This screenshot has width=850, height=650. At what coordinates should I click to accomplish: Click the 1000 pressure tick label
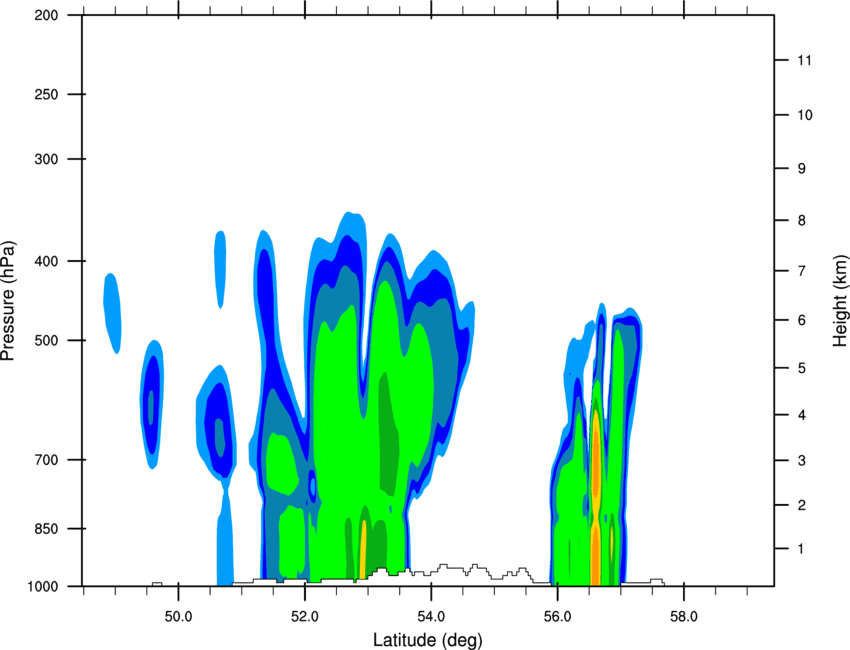tap(43, 586)
